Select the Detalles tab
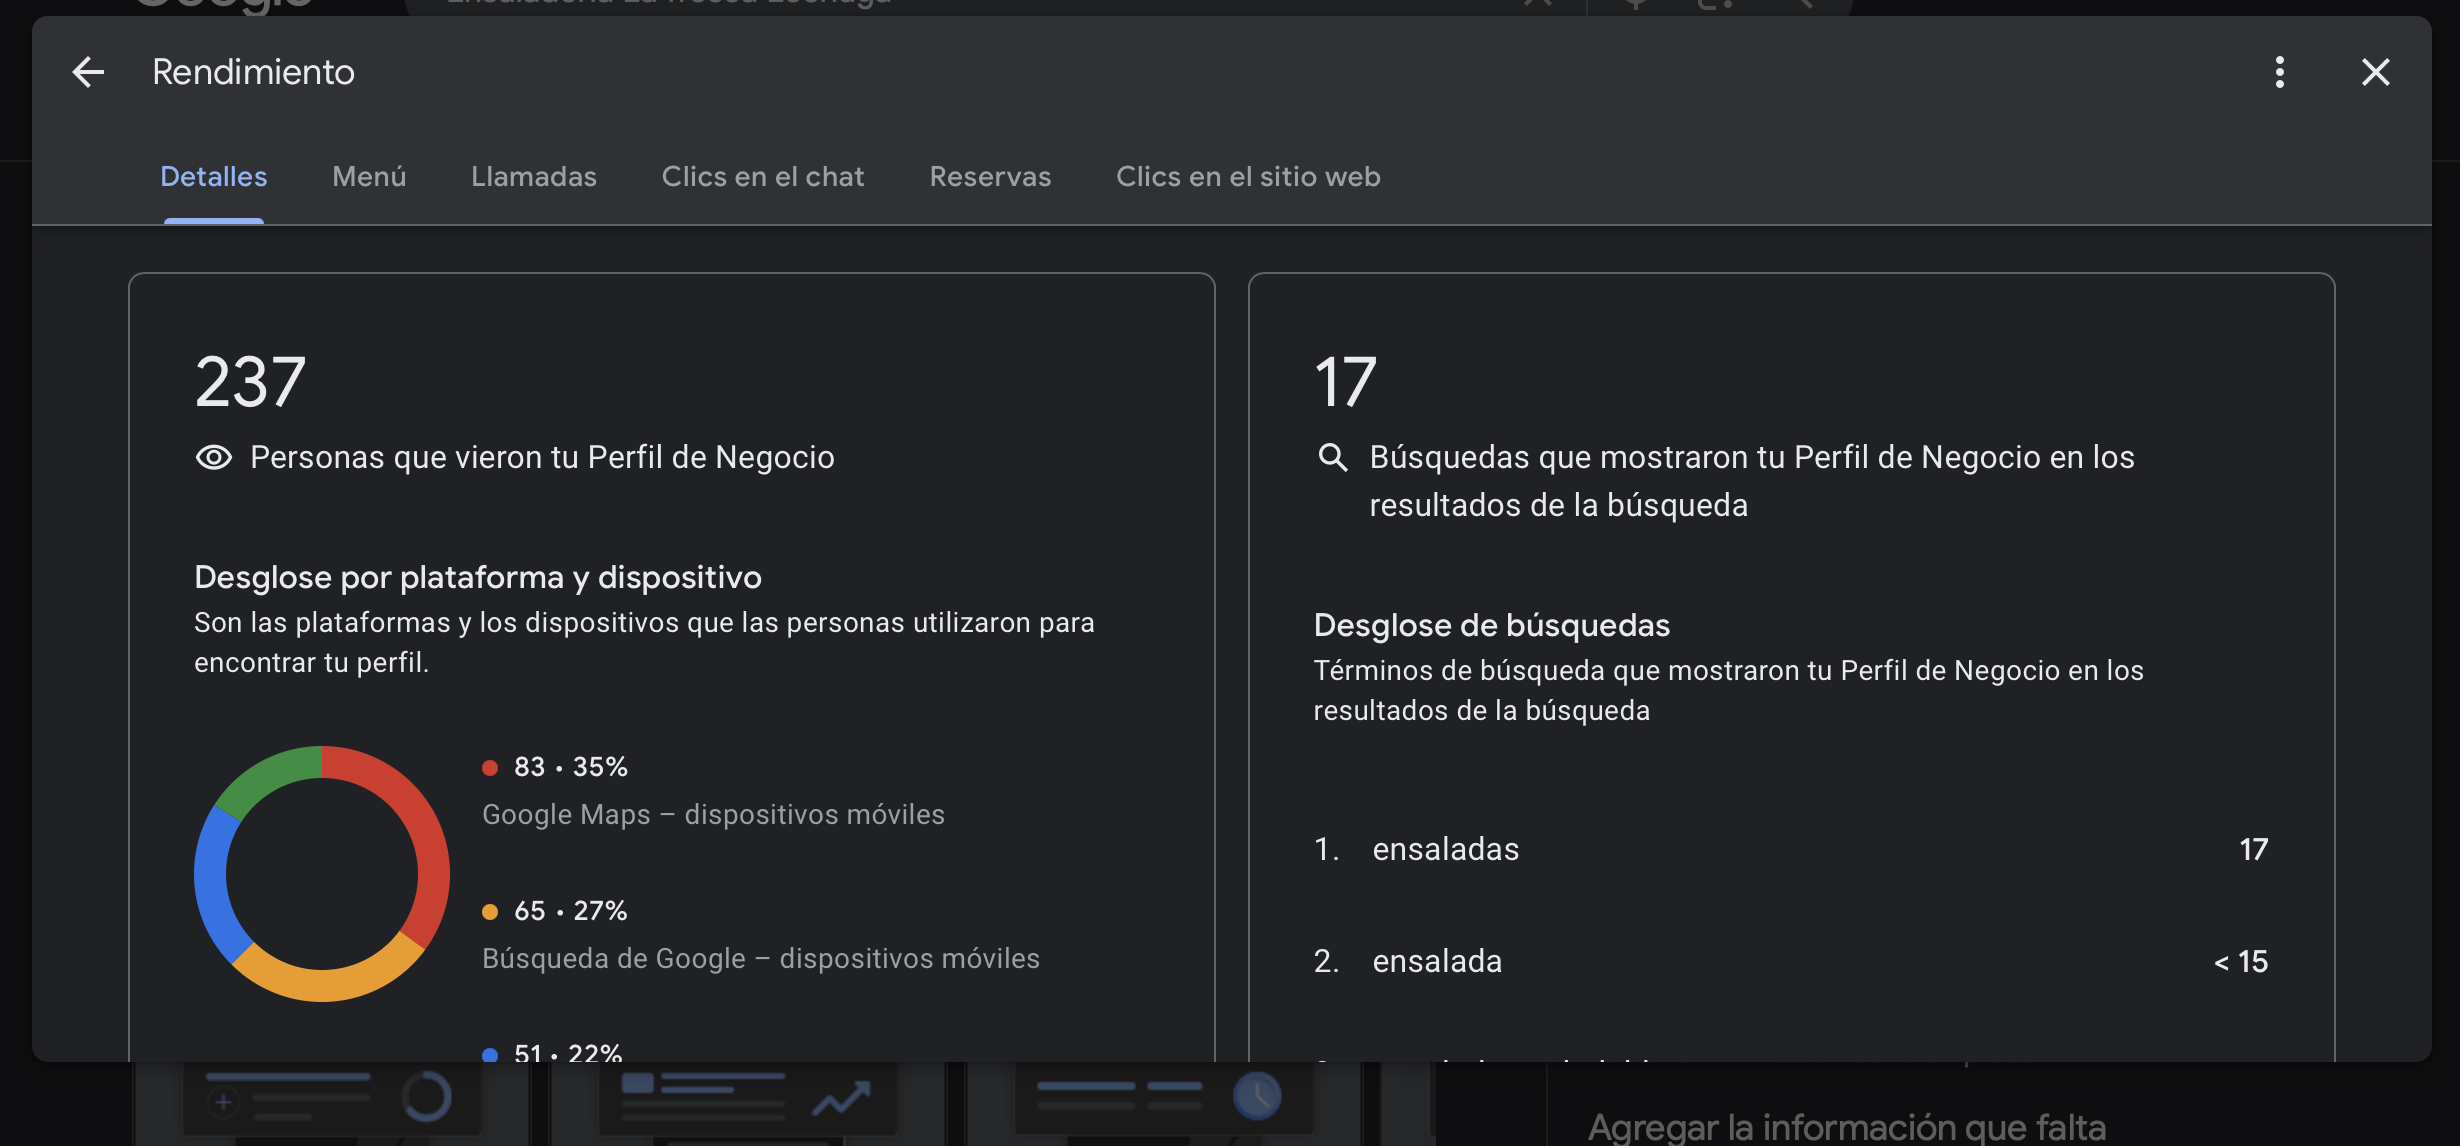 point(214,177)
